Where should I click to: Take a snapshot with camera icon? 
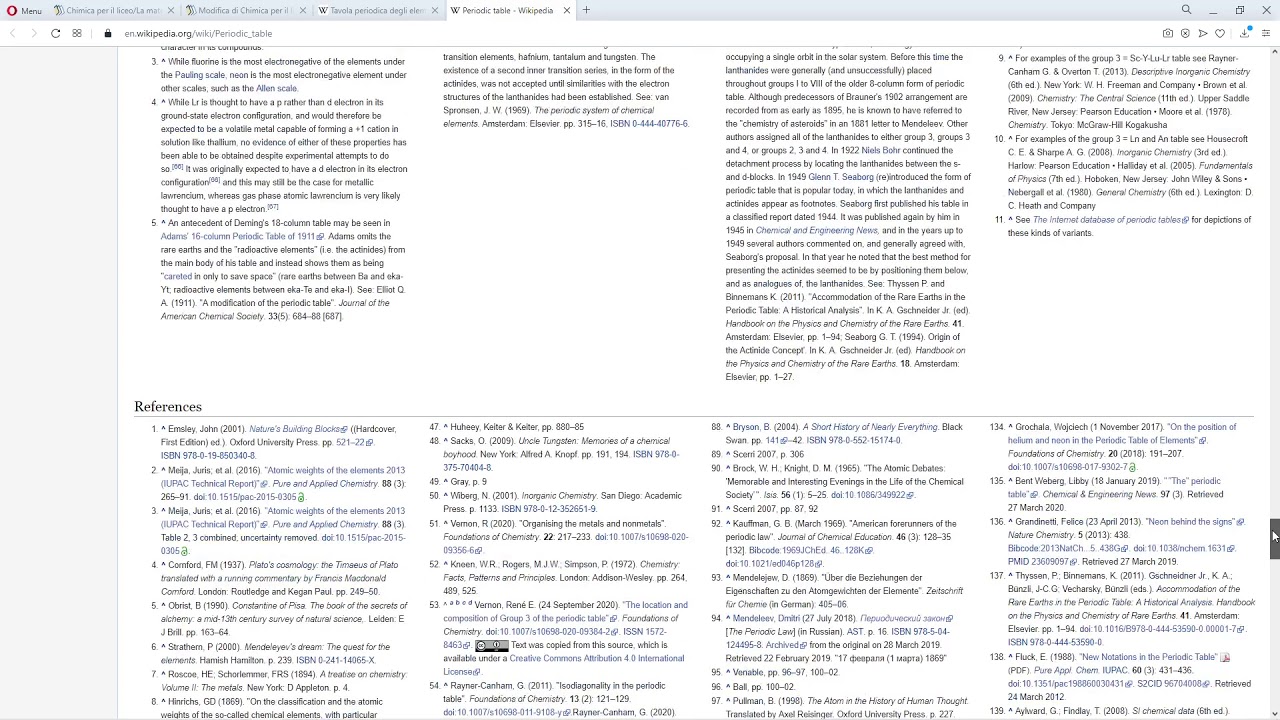click(x=1167, y=33)
